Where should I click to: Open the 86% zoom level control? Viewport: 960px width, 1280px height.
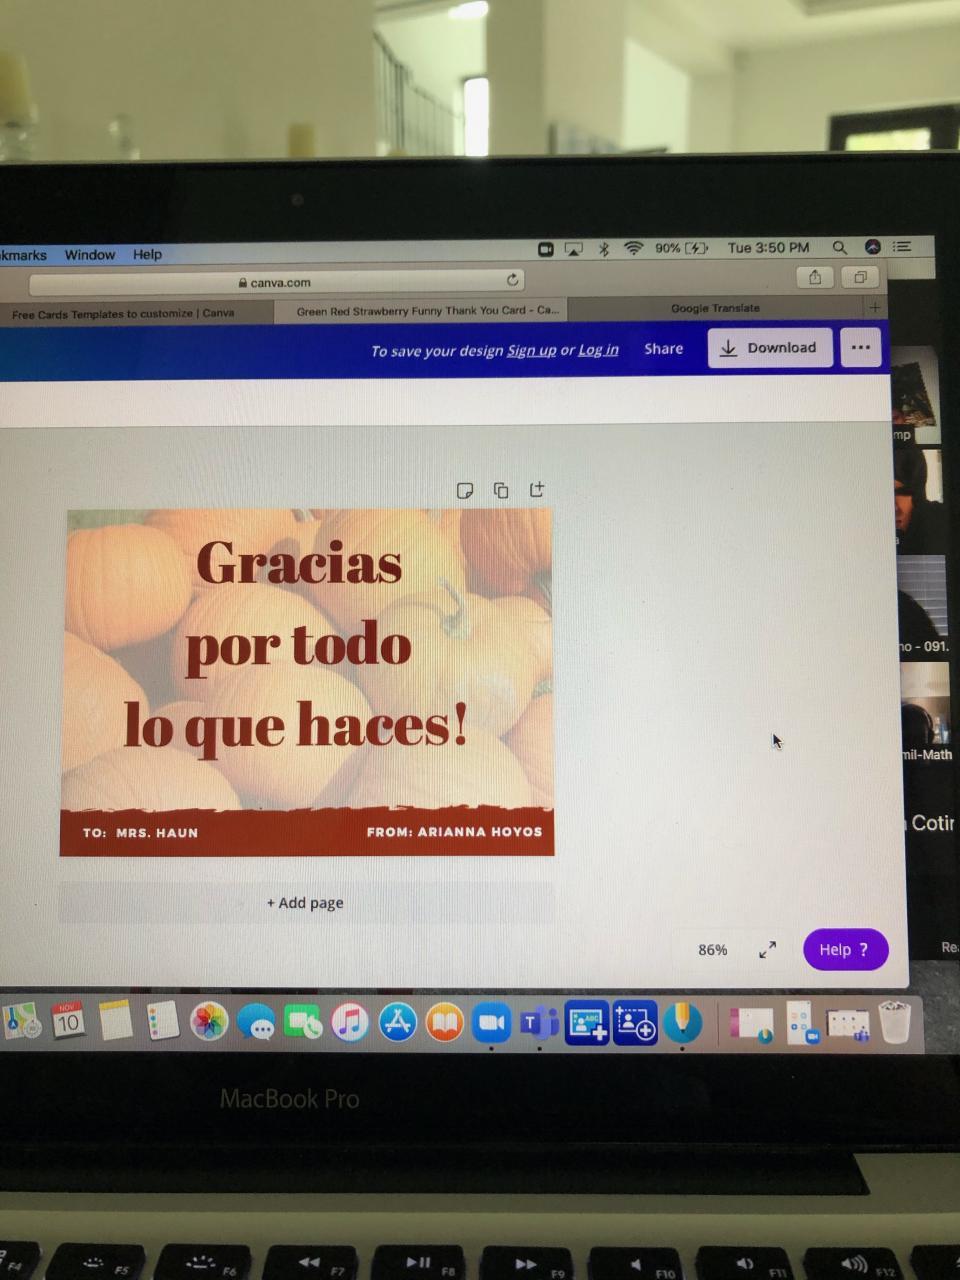[x=712, y=950]
